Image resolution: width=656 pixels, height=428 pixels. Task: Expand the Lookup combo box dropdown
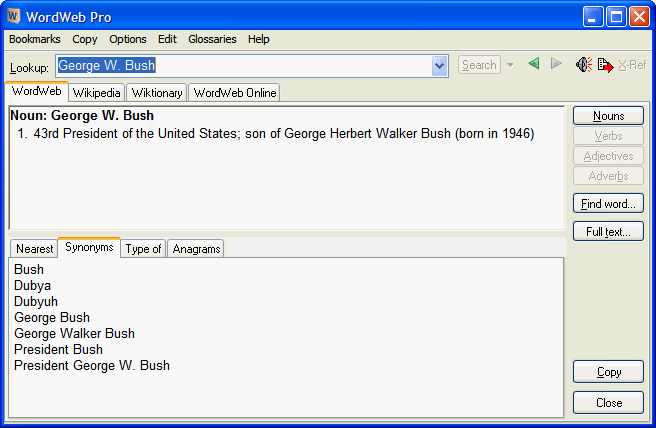click(x=439, y=66)
